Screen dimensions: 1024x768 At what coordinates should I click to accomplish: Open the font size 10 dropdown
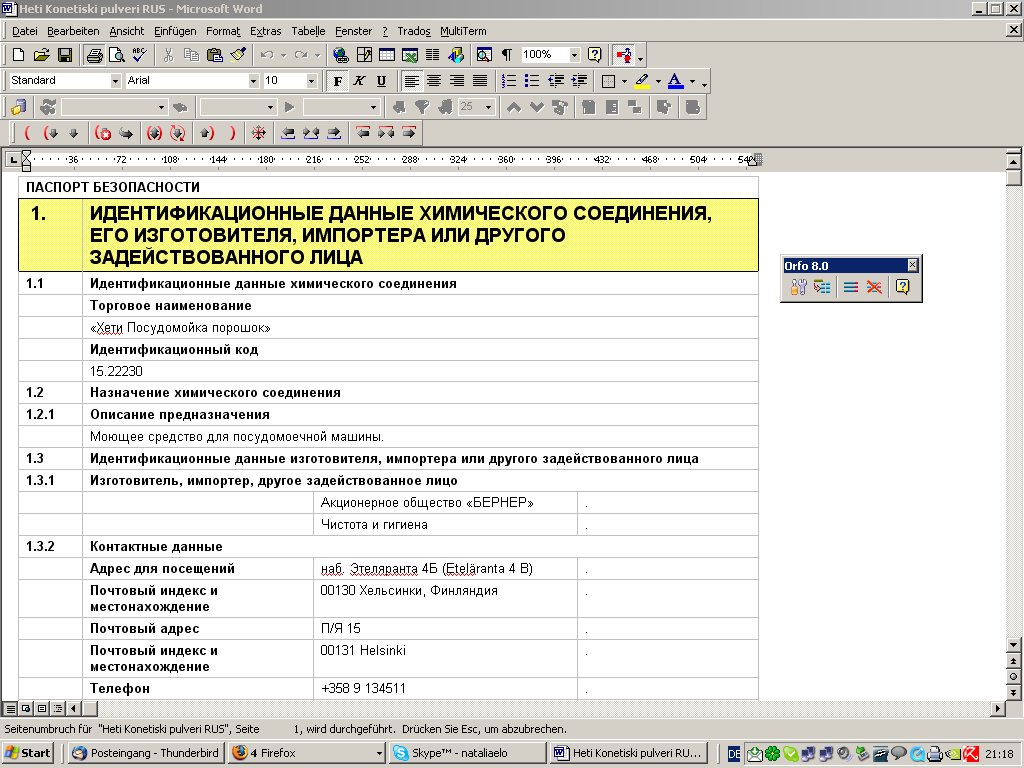point(312,81)
